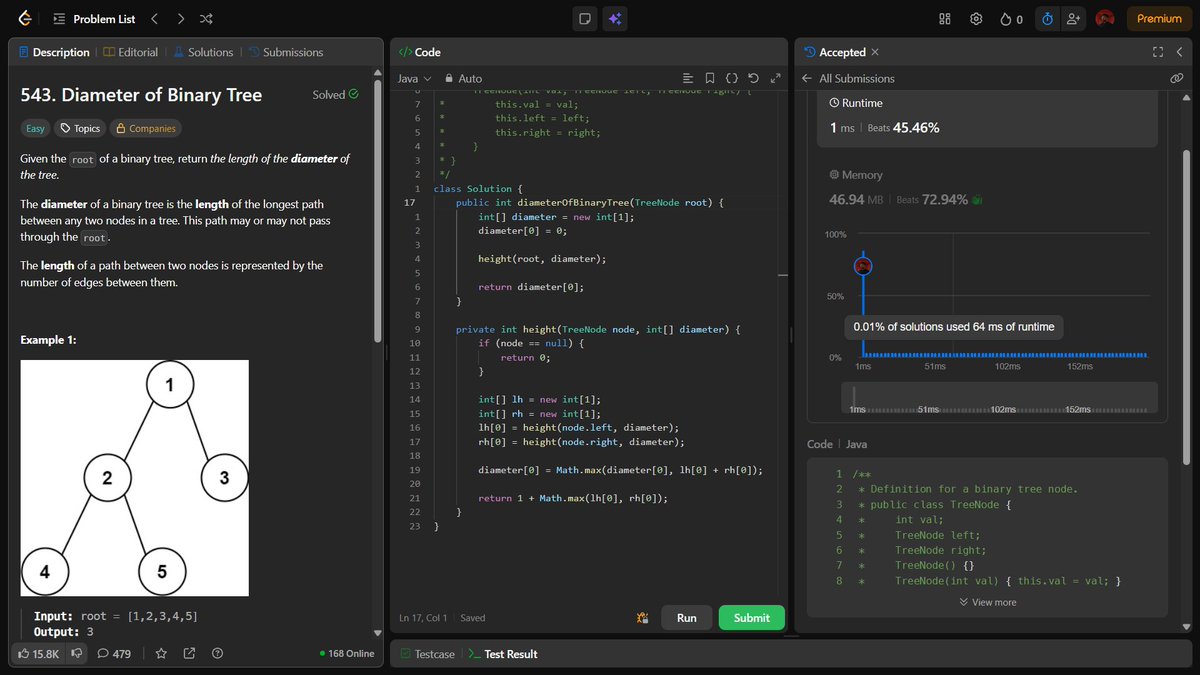Switch to the Description tab
The width and height of the screenshot is (1200, 675).
pos(53,52)
